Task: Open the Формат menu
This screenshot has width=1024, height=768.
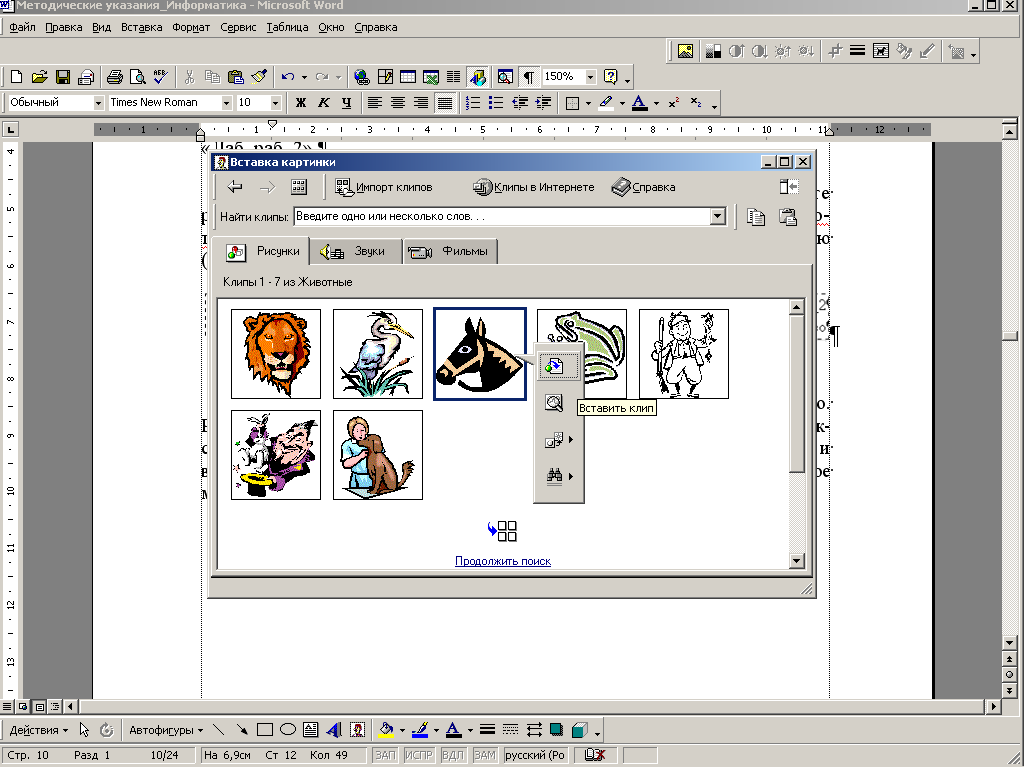Action: 191,27
